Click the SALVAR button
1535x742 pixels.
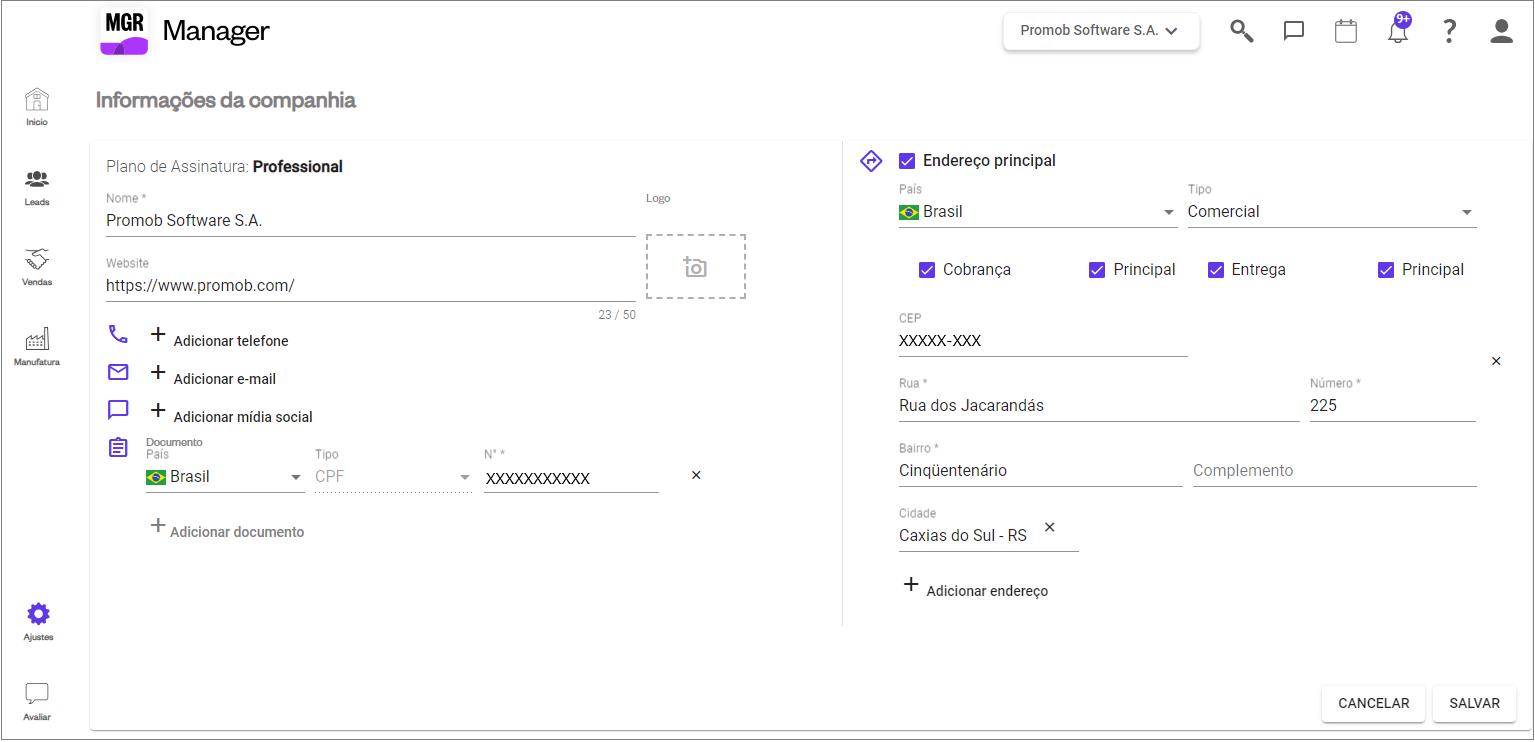(x=1474, y=703)
